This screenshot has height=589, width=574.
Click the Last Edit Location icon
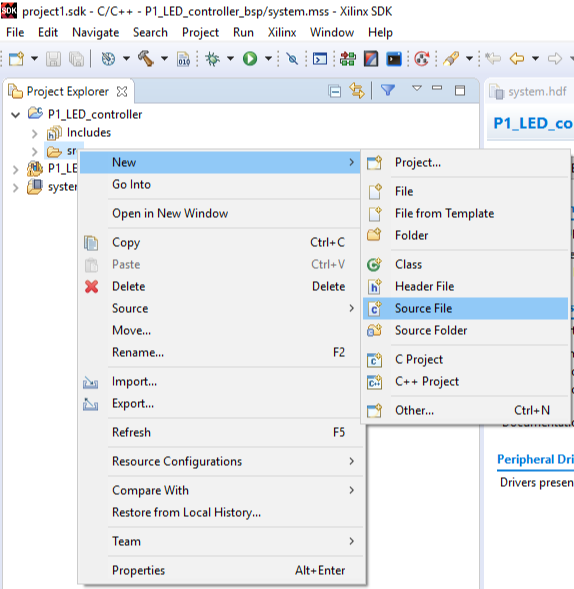(493, 59)
